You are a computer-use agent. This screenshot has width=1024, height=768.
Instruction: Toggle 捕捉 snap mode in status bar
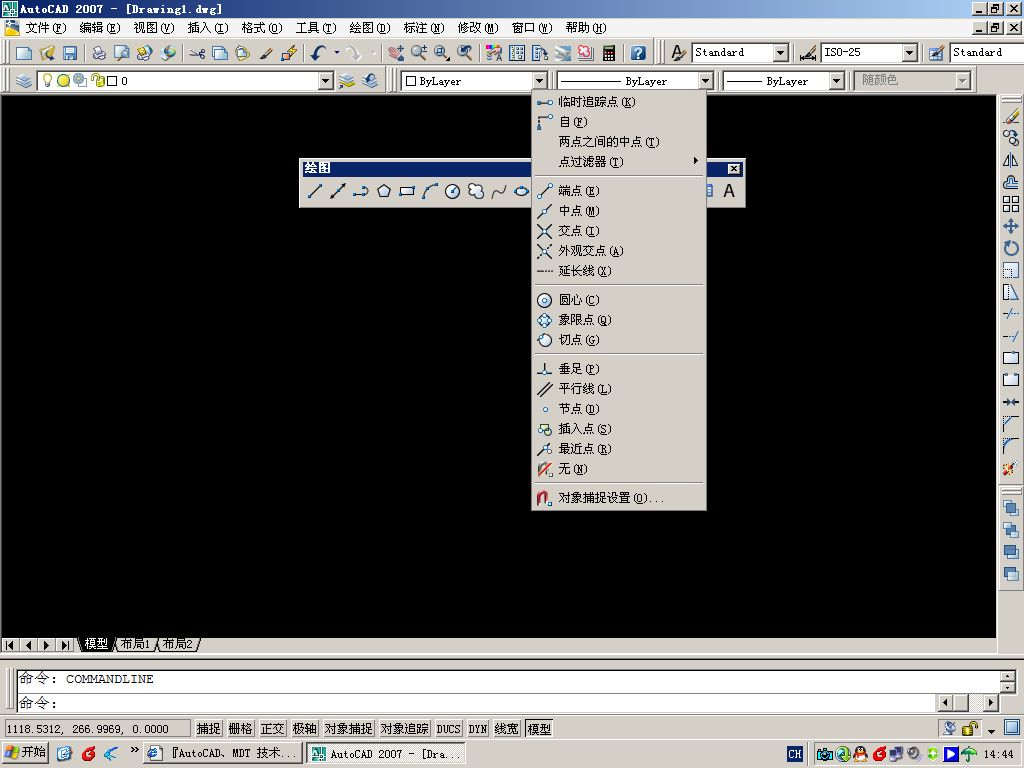pos(209,728)
